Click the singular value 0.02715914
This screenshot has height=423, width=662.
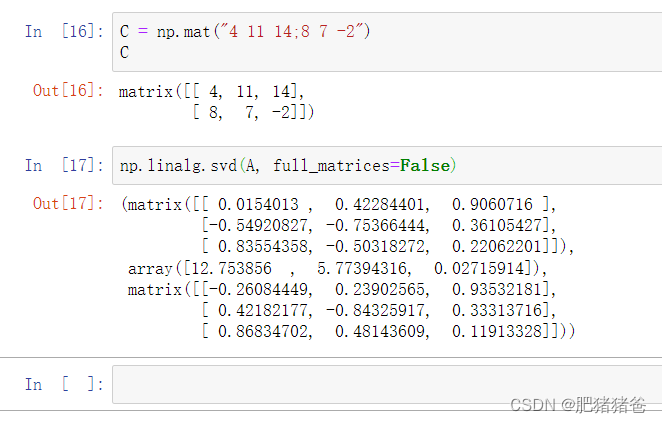point(479,268)
